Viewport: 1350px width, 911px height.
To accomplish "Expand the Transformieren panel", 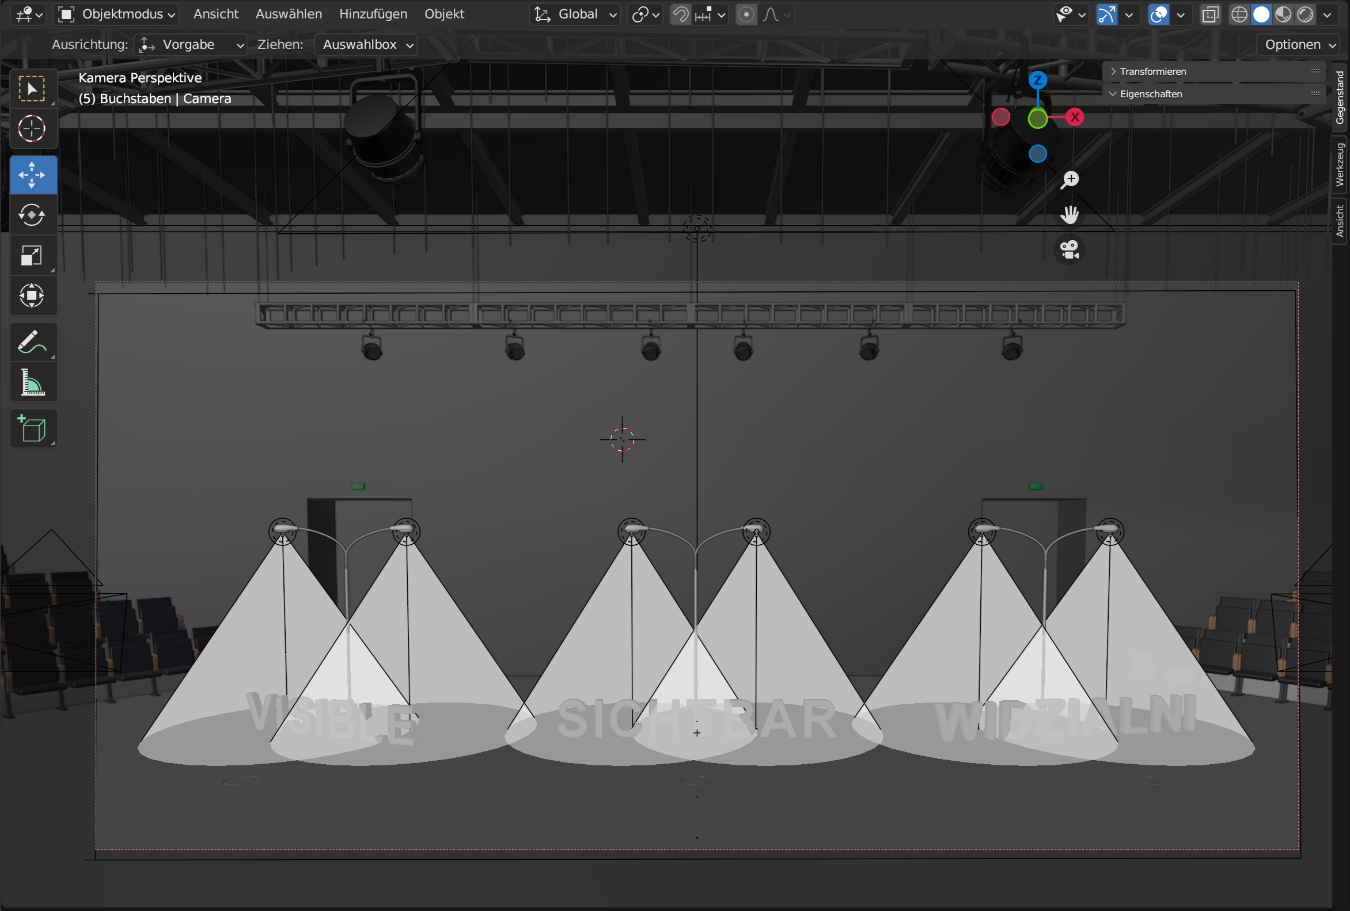I will (x=1152, y=72).
